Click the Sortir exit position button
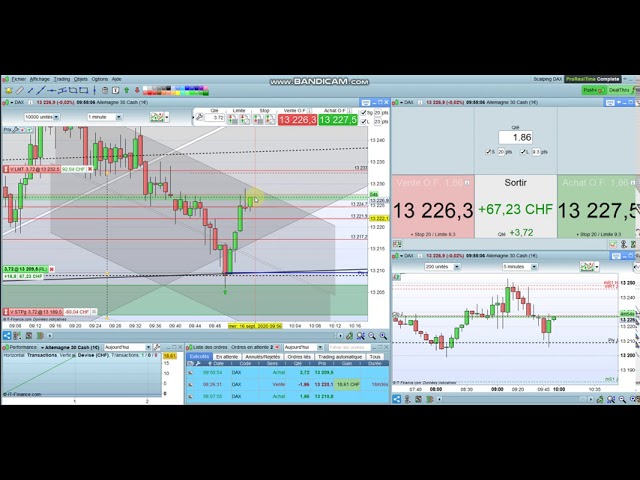The width and height of the screenshot is (640, 480). pos(516,207)
